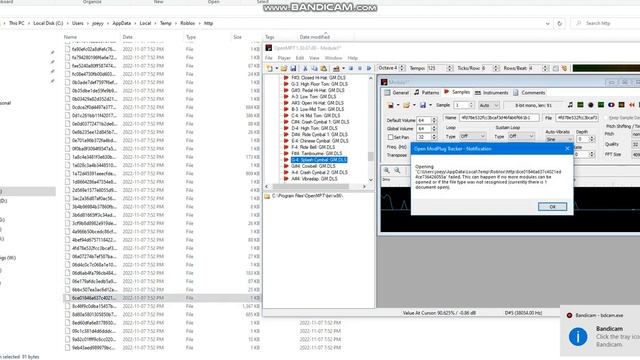Click the Normalize sample icon in Samples toolbar
The width and height of the screenshot is (640, 360).
pyautogui.click(x=580, y=105)
